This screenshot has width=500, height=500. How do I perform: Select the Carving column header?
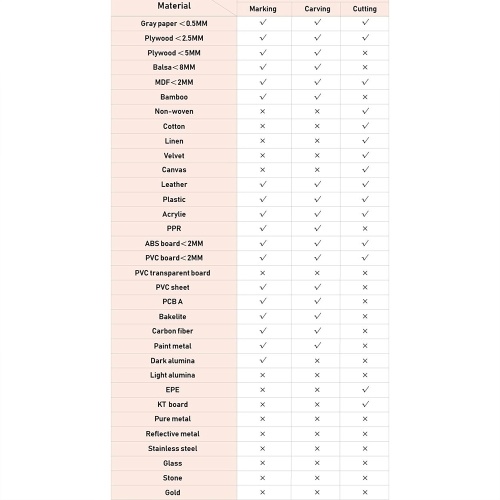click(317, 9)
